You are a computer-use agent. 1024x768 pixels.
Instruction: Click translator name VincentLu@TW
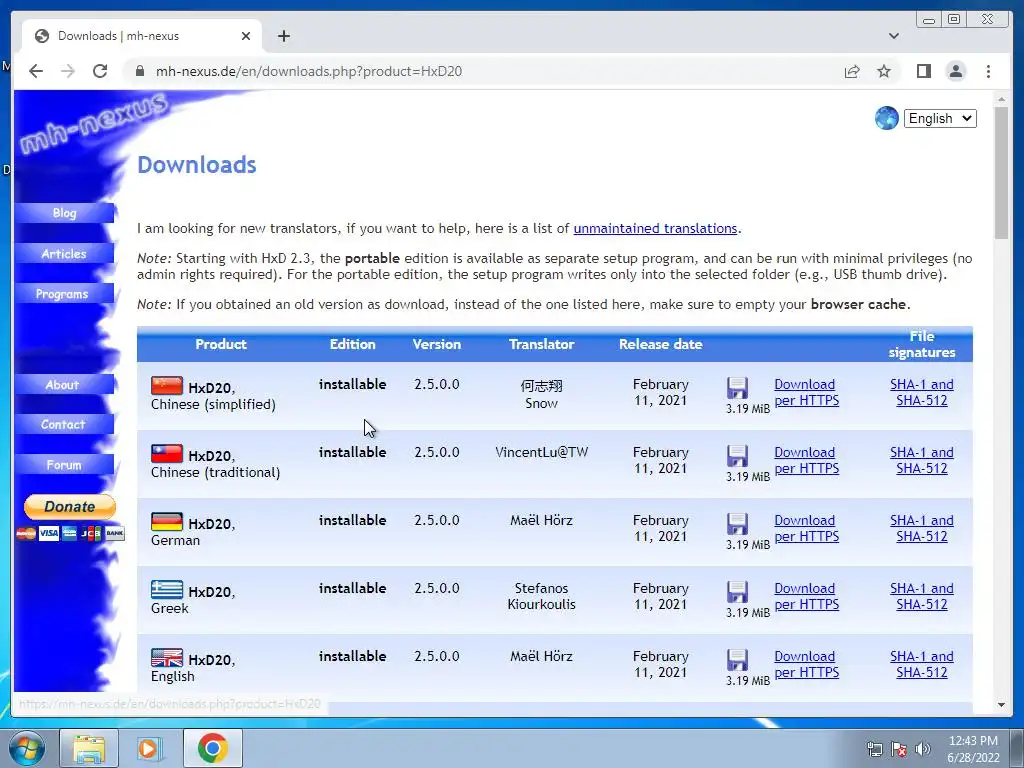pos(541,452)
